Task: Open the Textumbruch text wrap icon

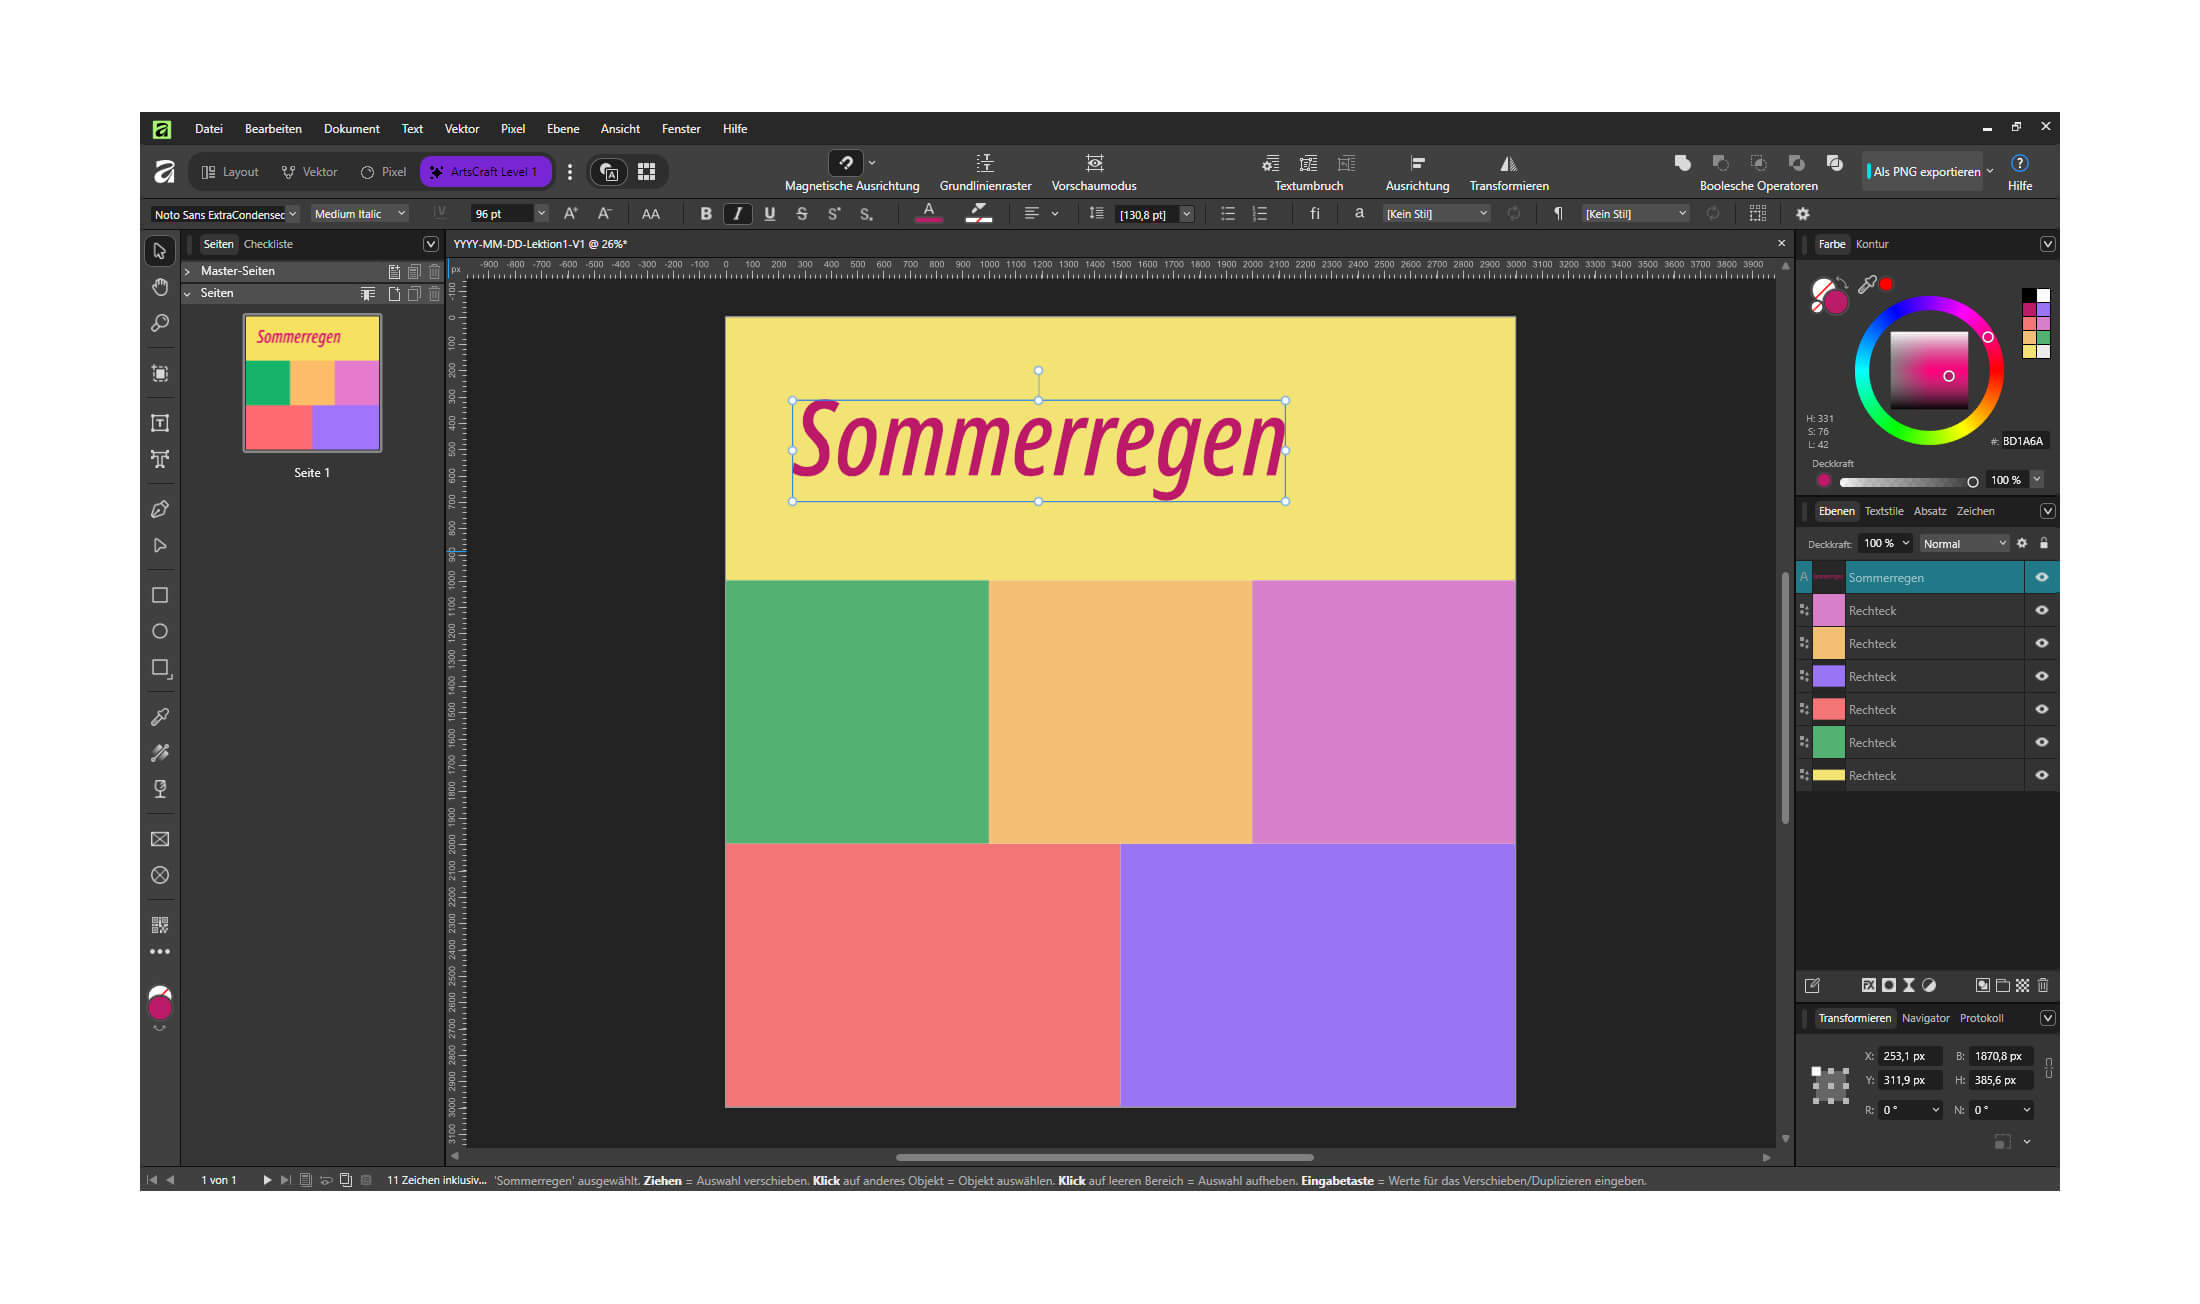Action: coord(1308,163)
